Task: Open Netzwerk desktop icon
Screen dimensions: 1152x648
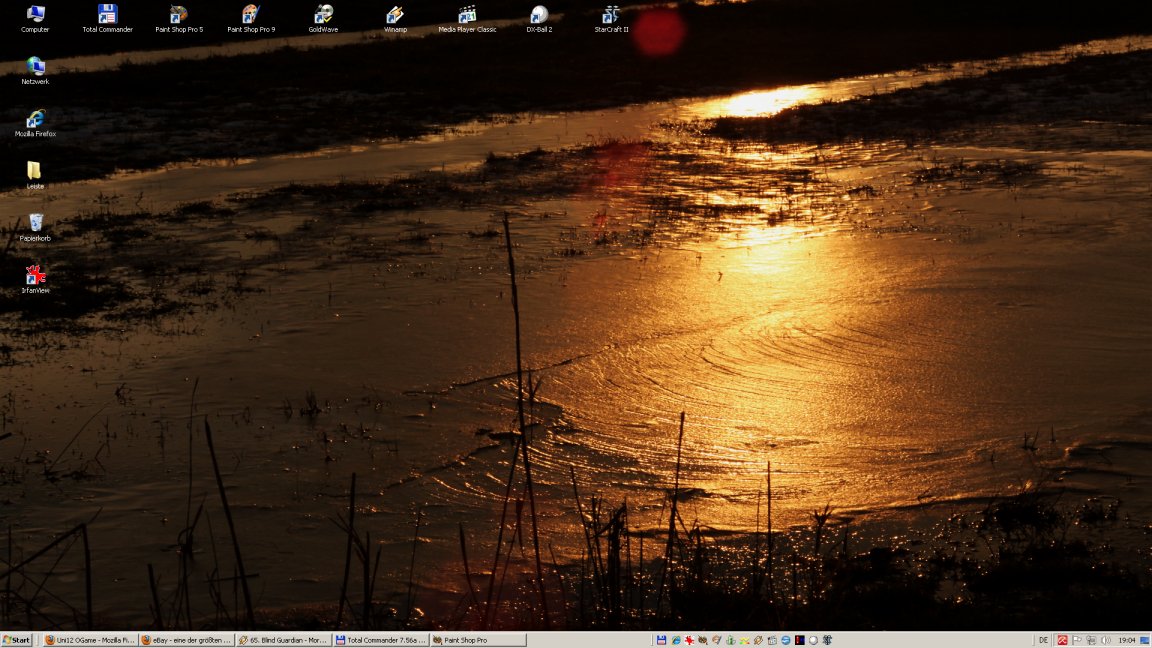Action: click(35, 71)
